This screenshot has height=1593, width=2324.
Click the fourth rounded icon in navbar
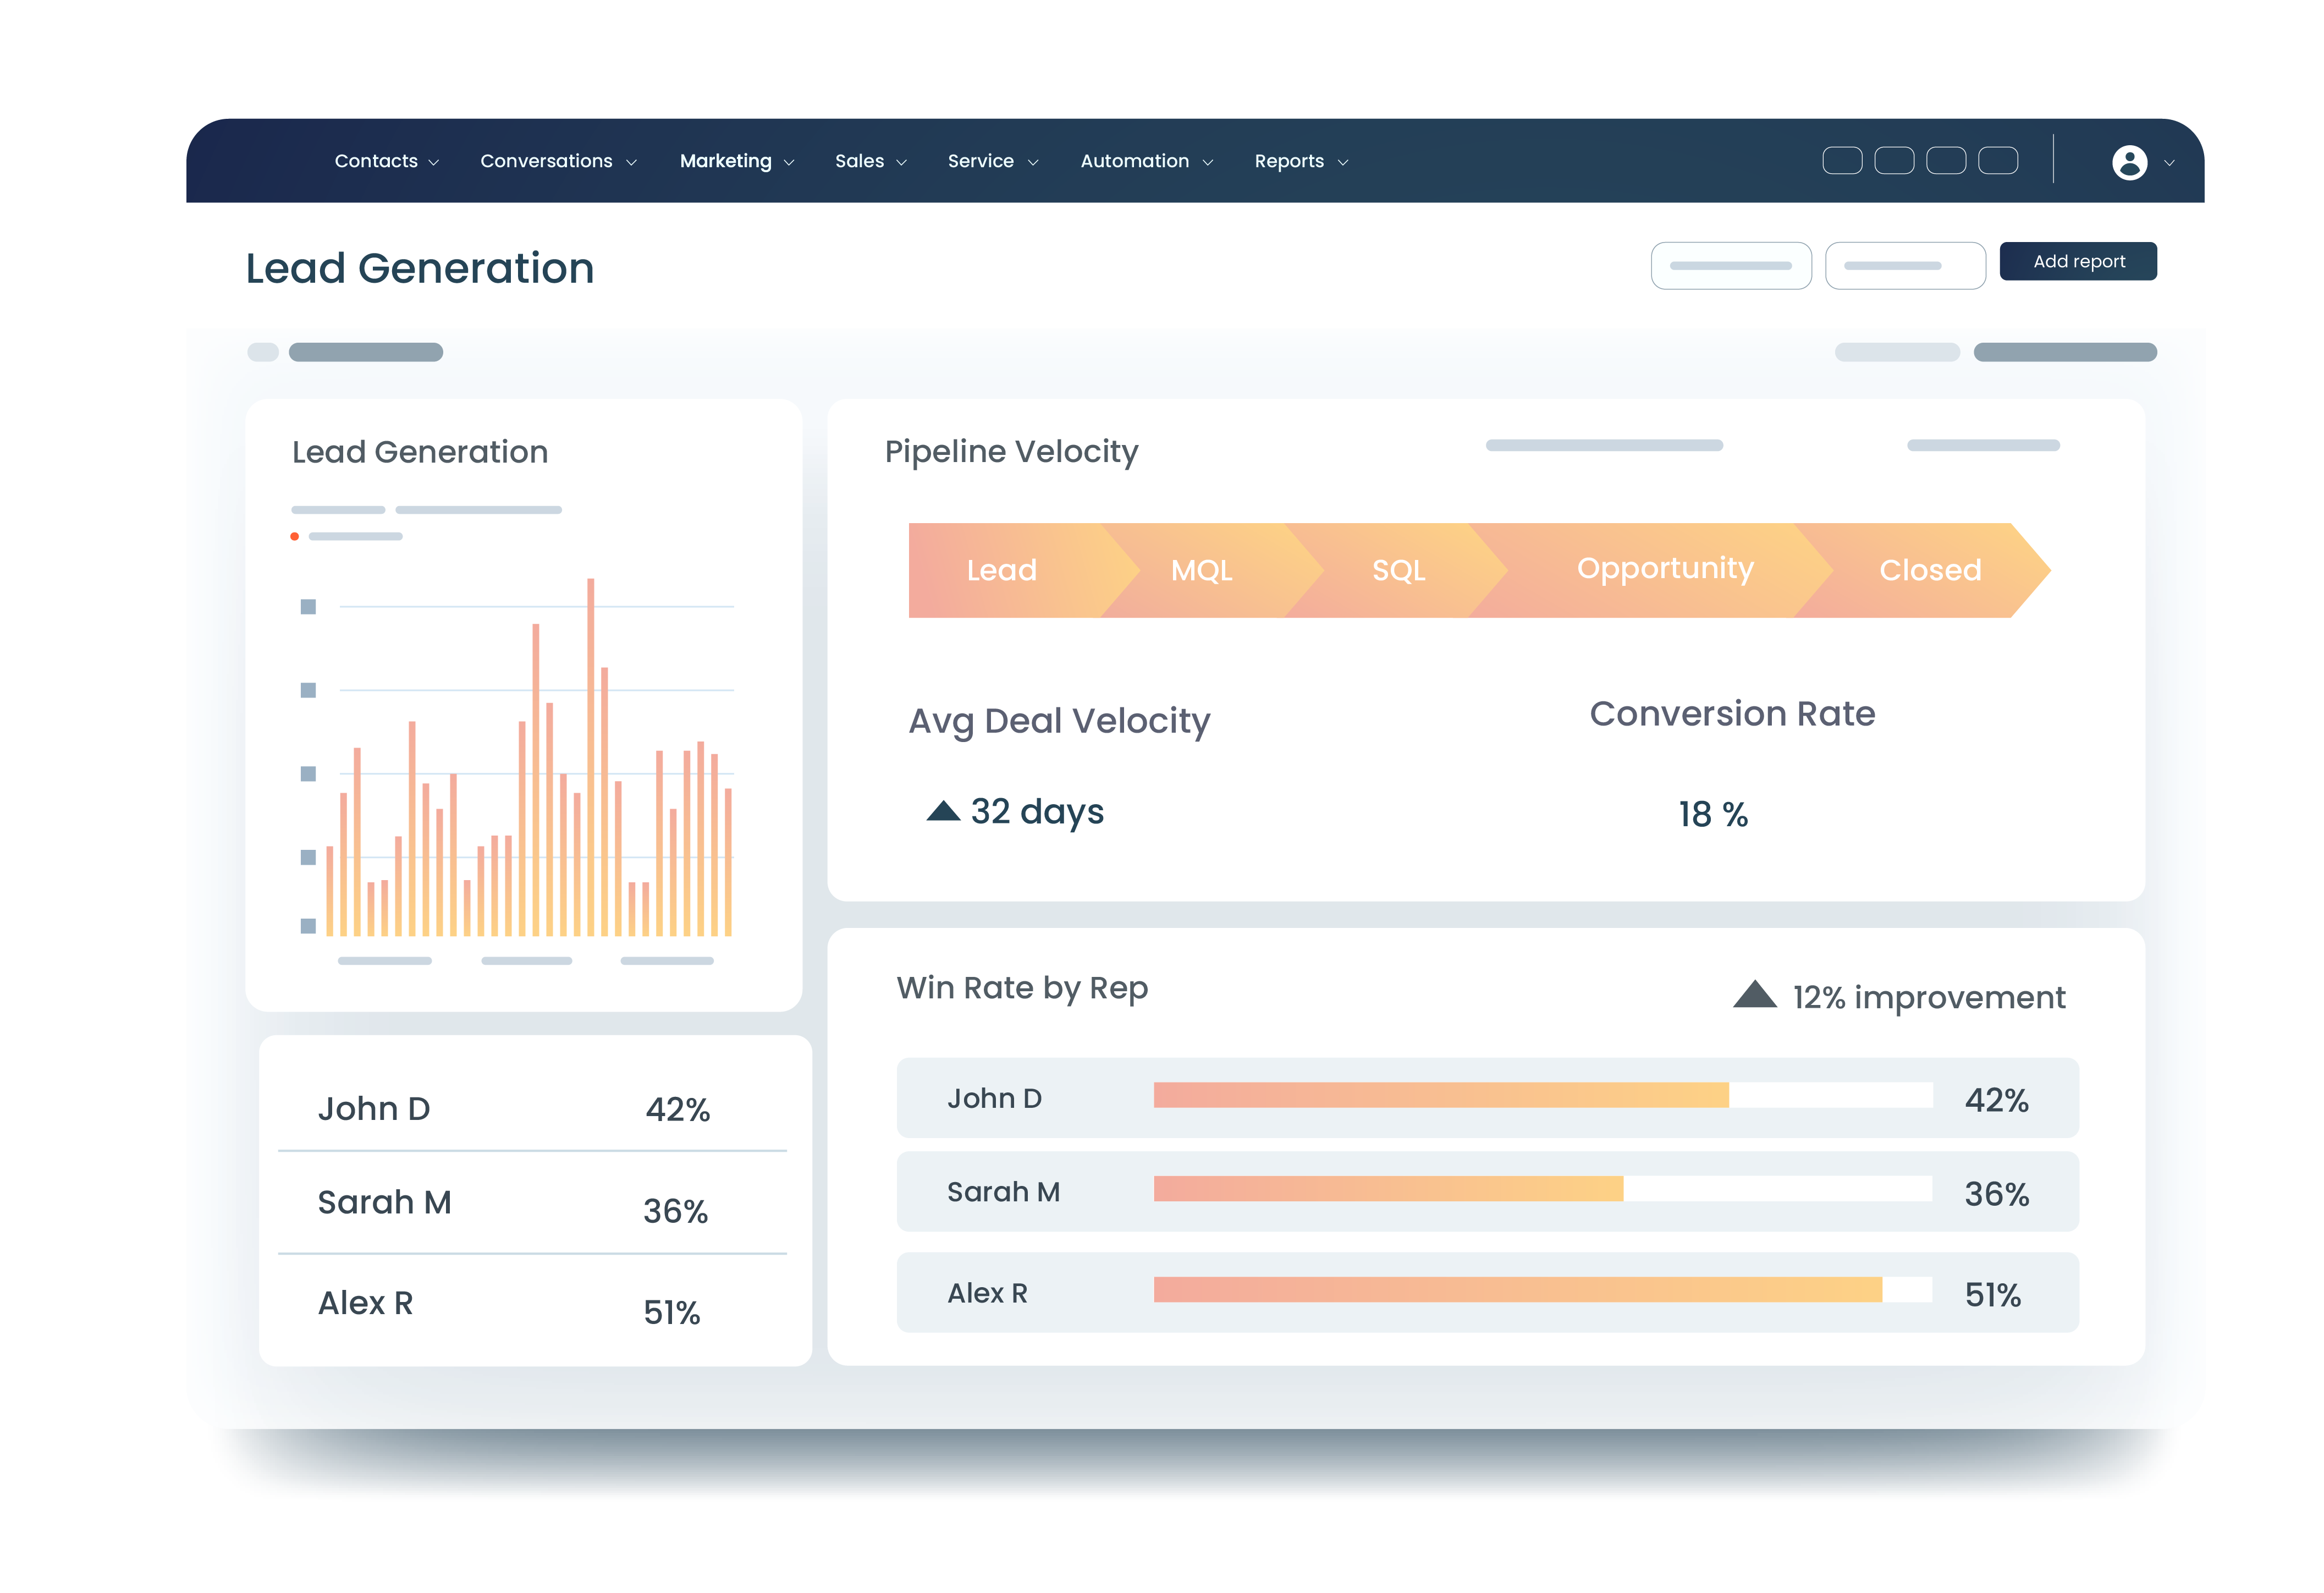pyautogui.click(x=1997, y=161)
